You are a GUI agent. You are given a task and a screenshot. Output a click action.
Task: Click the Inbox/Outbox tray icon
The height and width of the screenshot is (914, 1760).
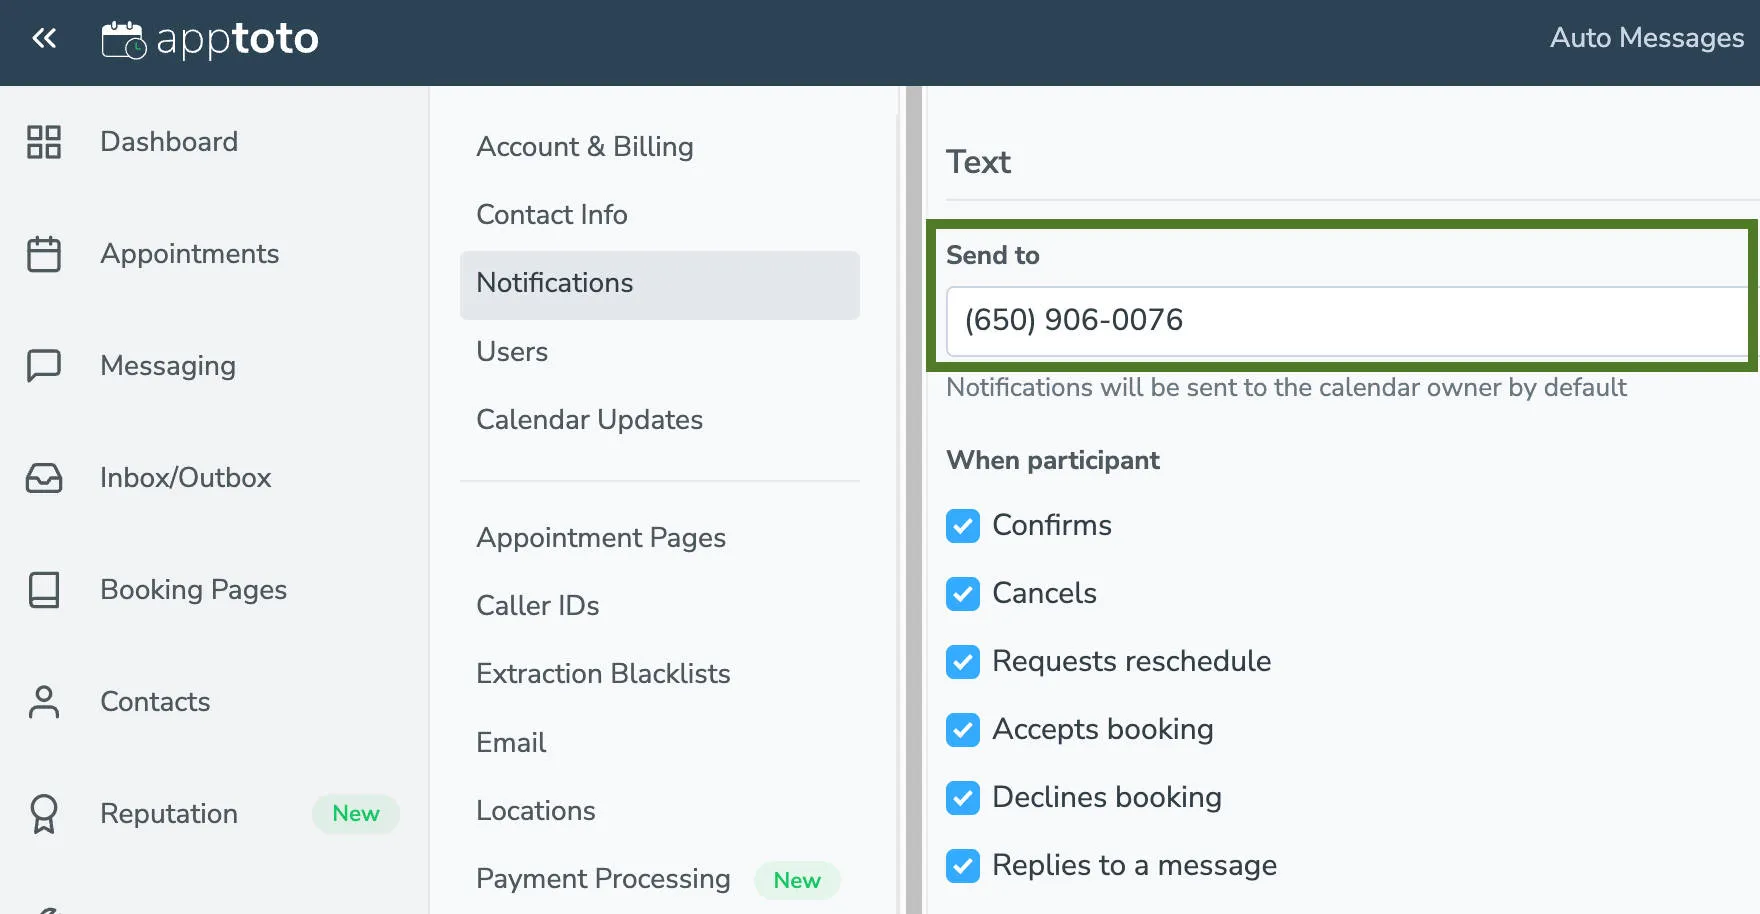click(x=43, y=478)
